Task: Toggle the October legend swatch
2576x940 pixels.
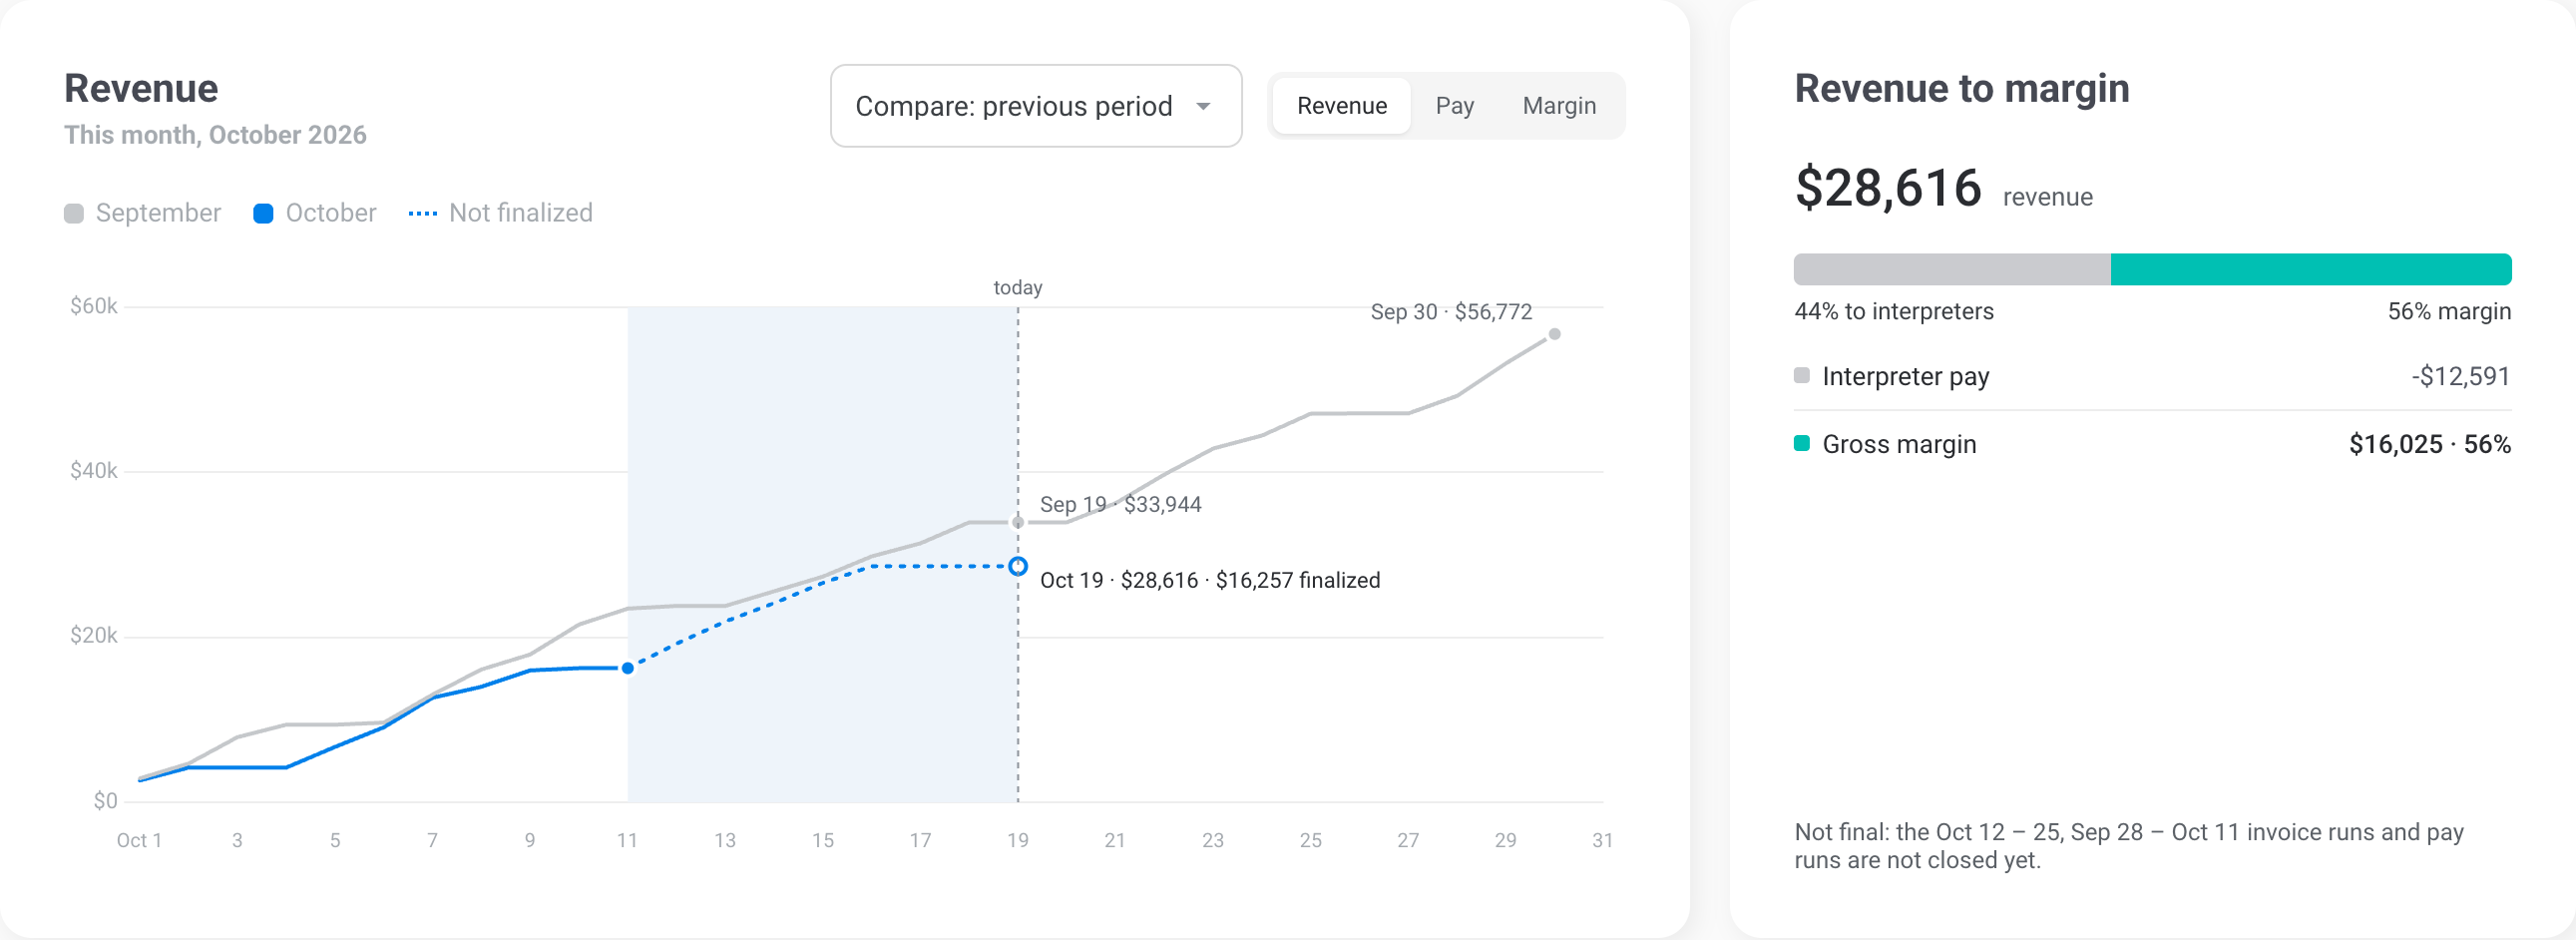Action: tap(263, 213)
